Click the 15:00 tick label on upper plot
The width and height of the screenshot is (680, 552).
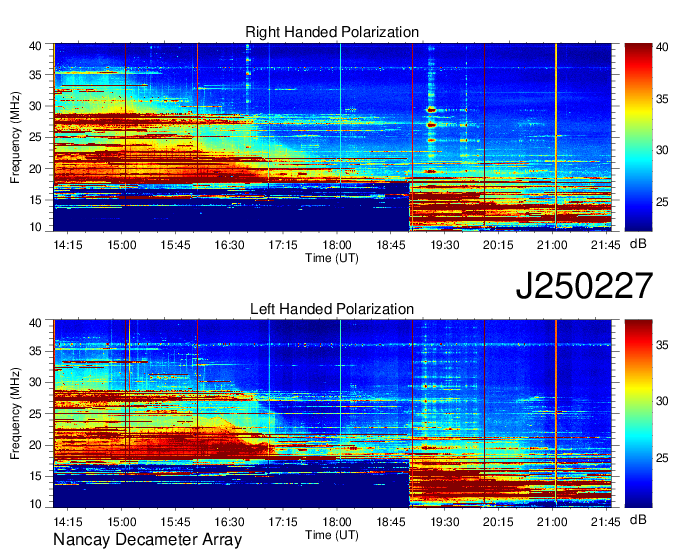[x=122, y=245]
